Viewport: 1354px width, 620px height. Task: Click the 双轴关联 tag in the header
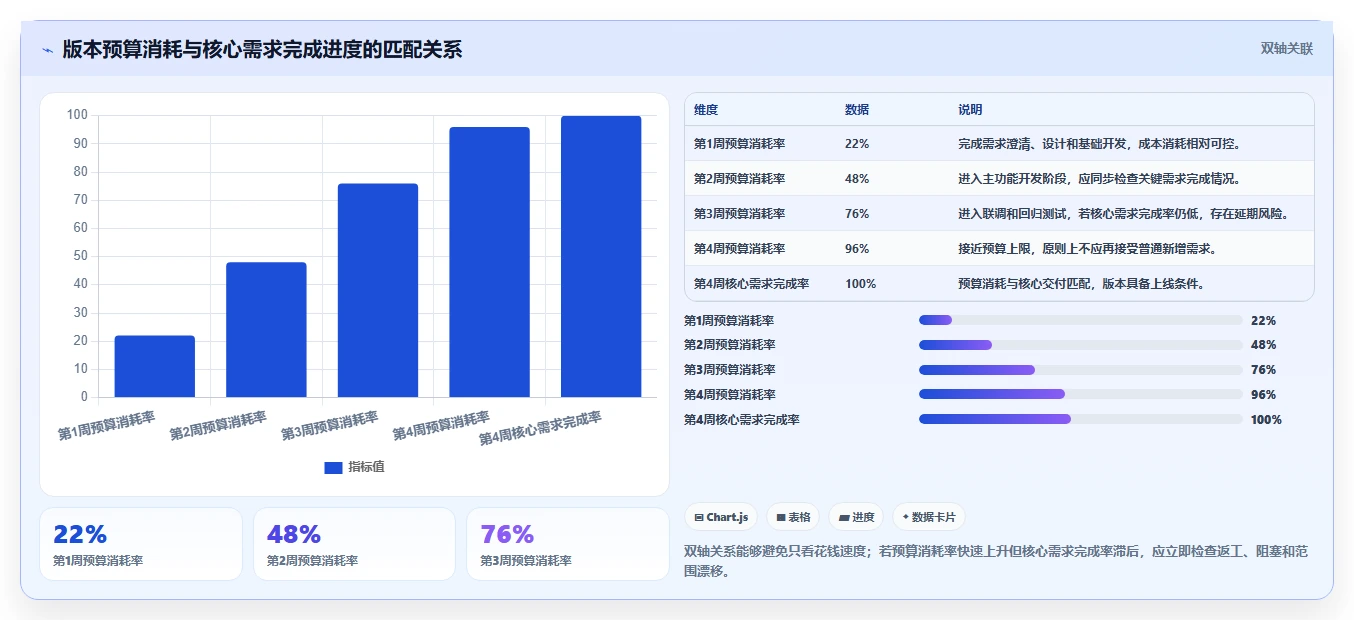click(x=1286, y=48)
